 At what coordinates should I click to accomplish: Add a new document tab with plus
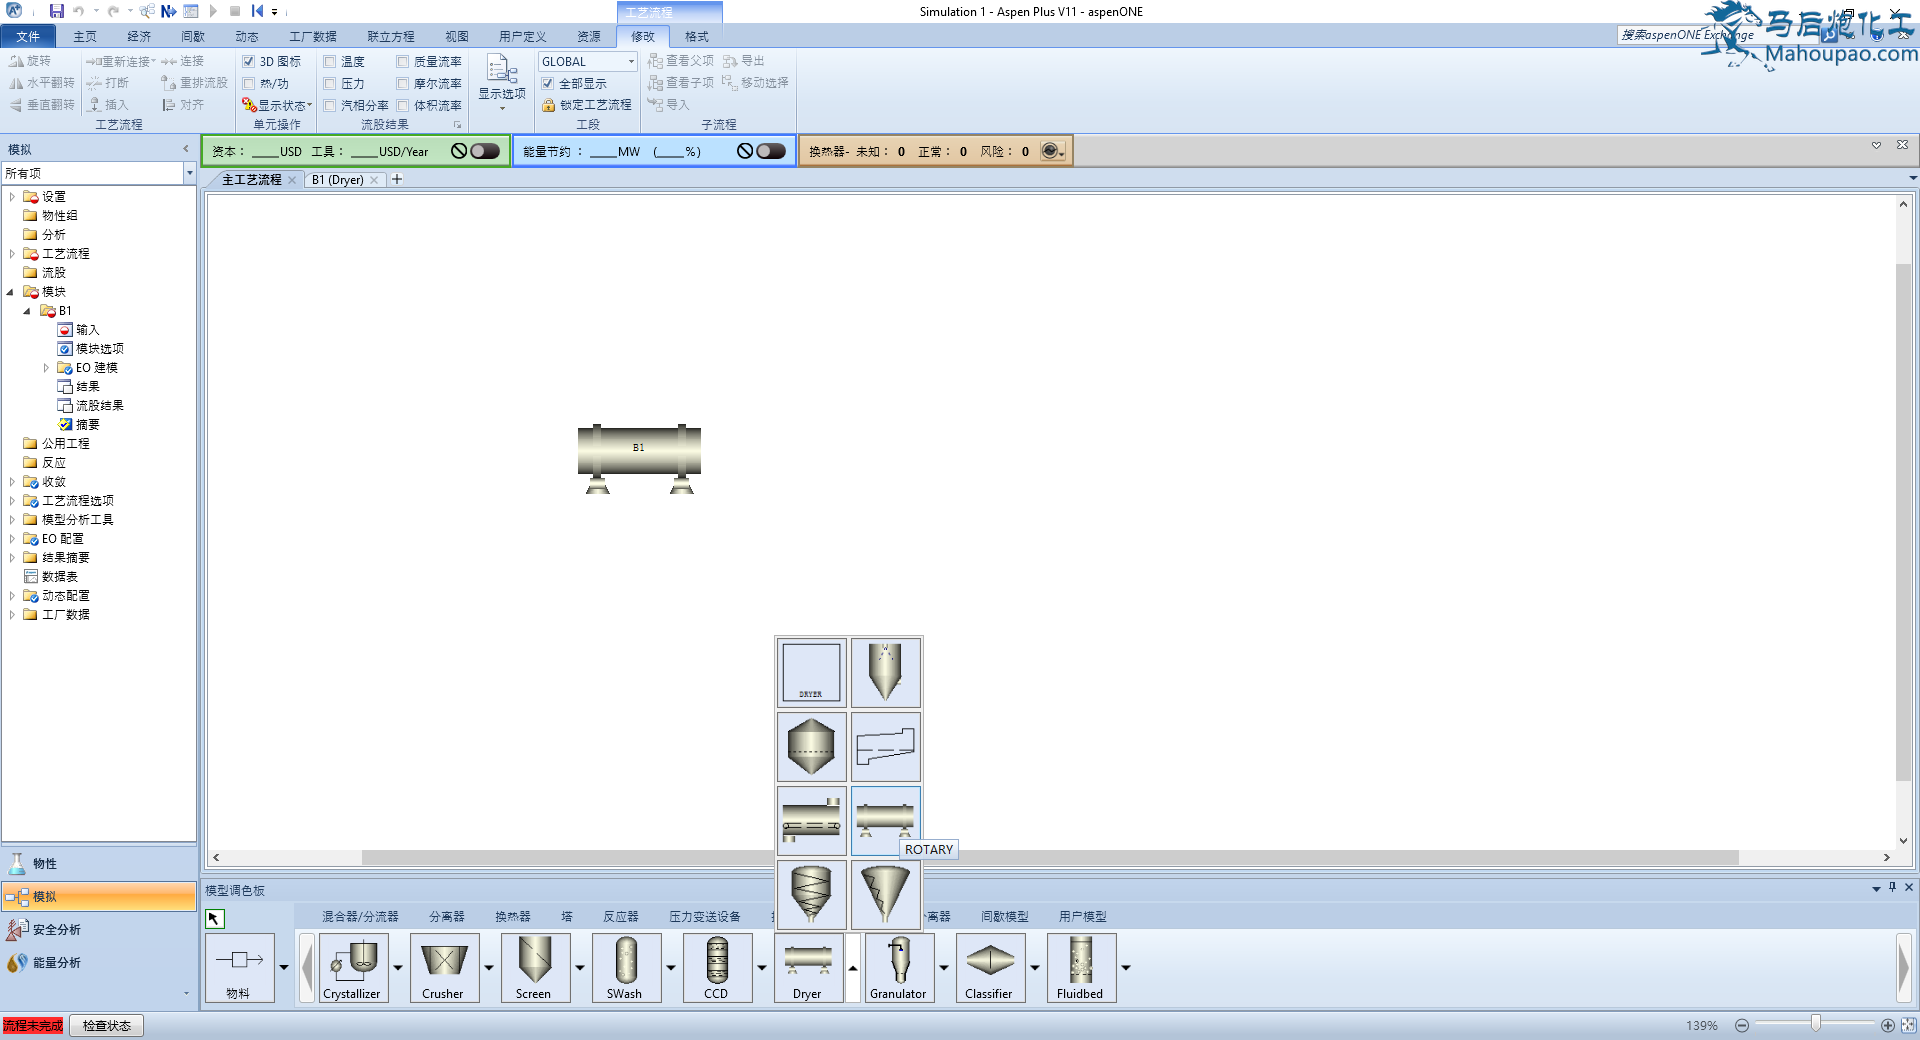tap(397, 179)
